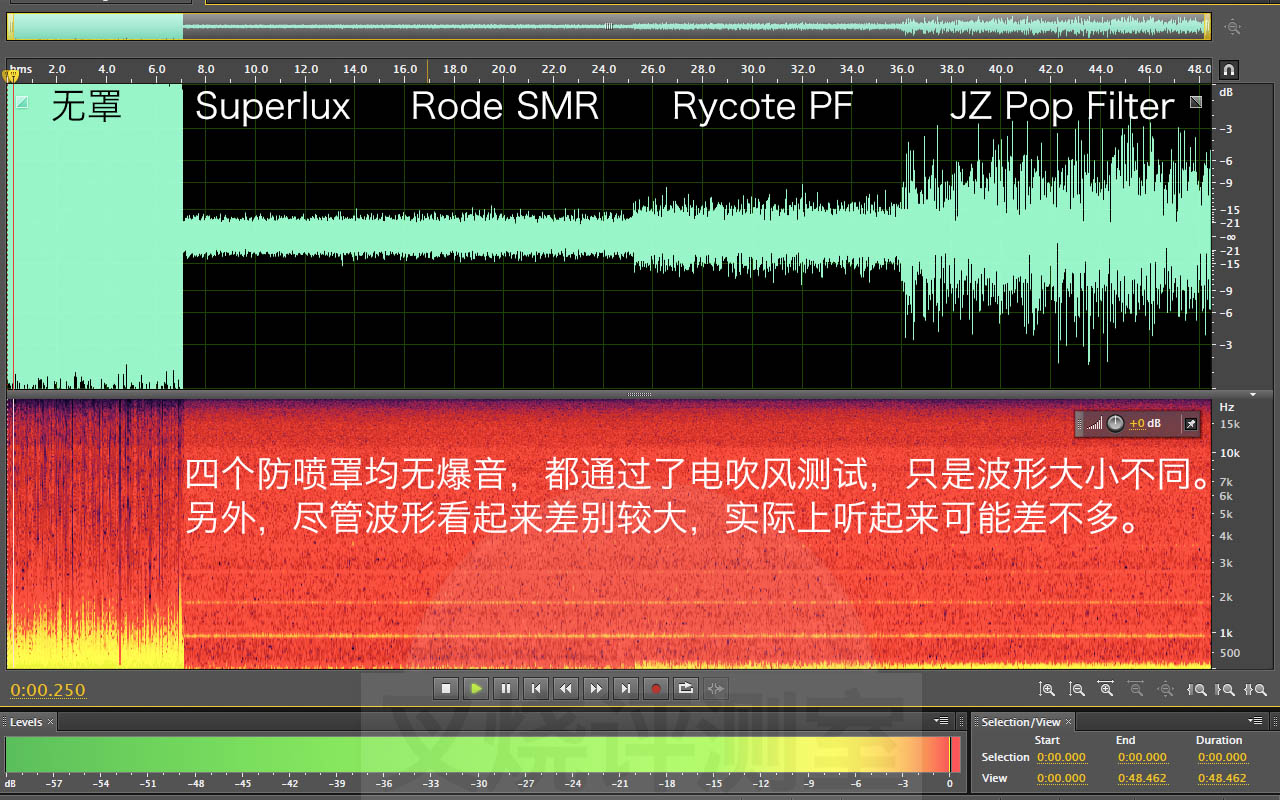Zoom out time icon
This screenshot has width=1280, height=800.
pos(1136,689)
